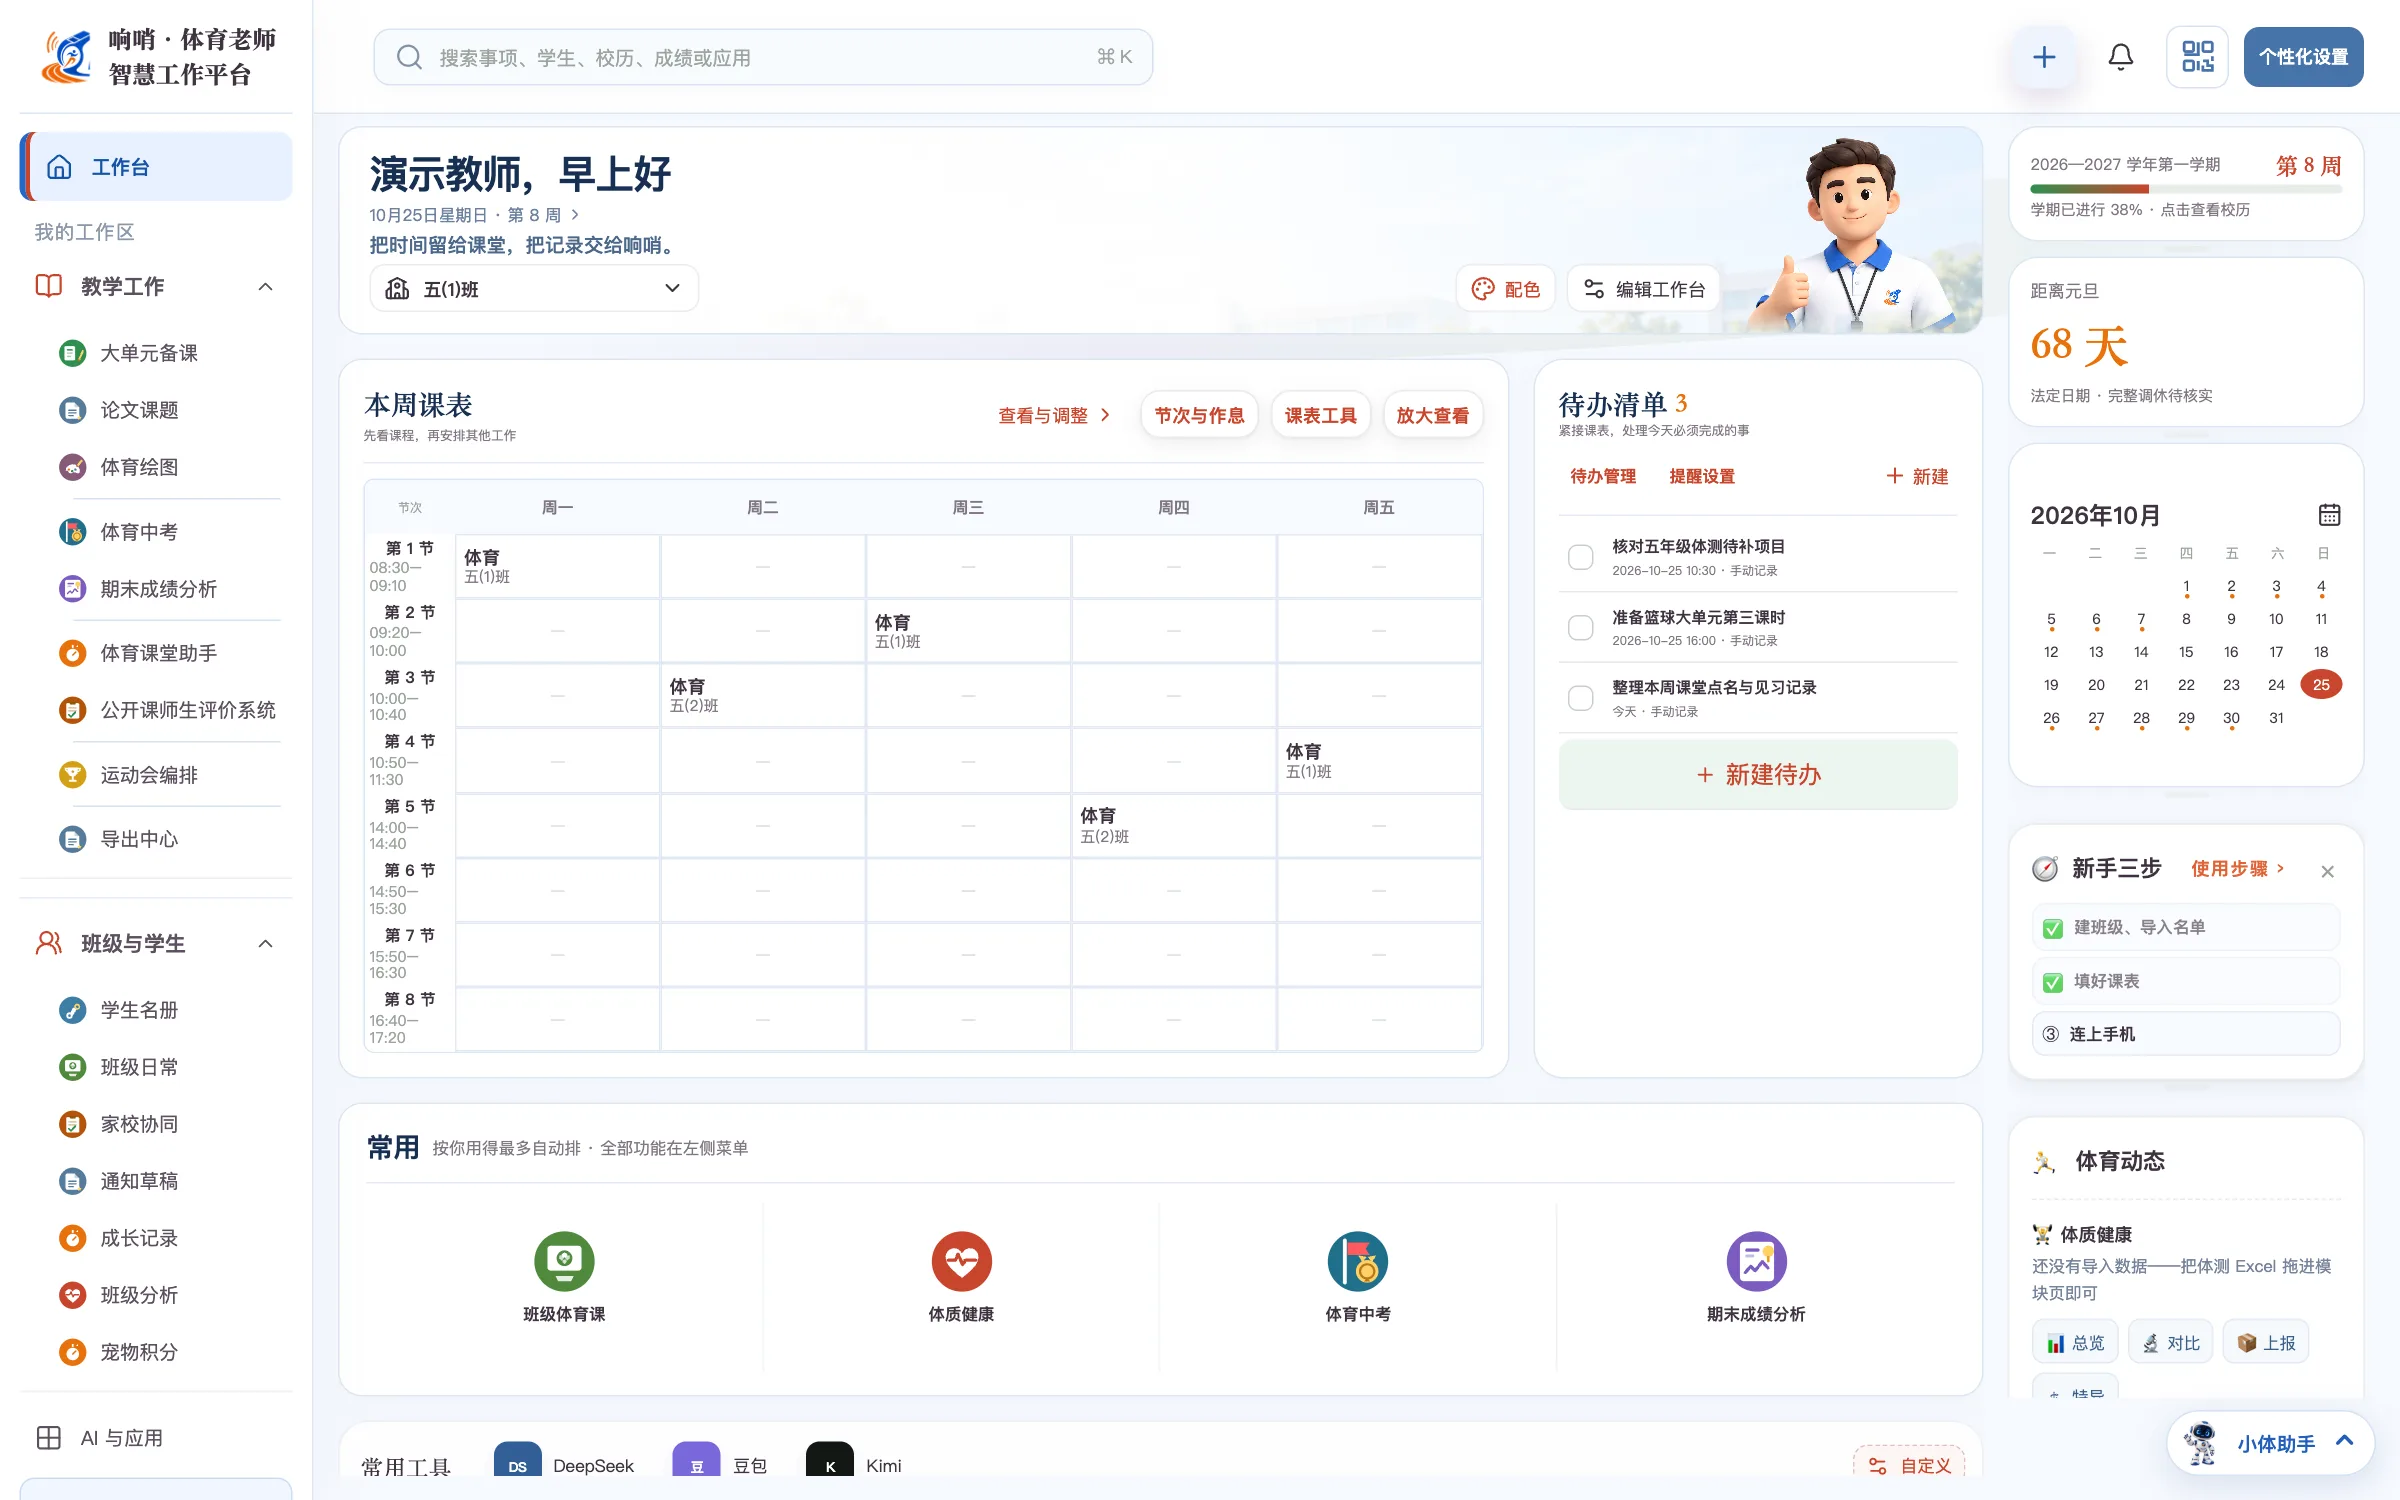2400x1500 pixels.
Task: Open 配色 color palette button
Action: click(x=1506, y=289)
